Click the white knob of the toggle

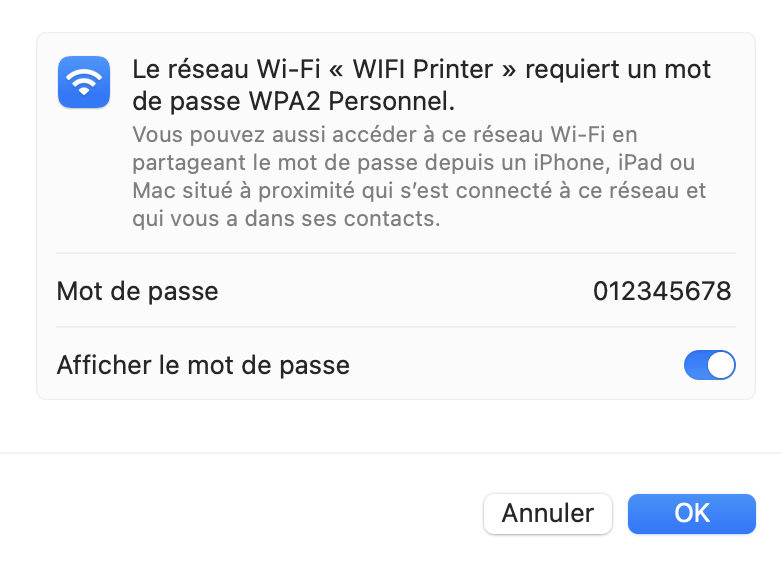tap(721, 365)
